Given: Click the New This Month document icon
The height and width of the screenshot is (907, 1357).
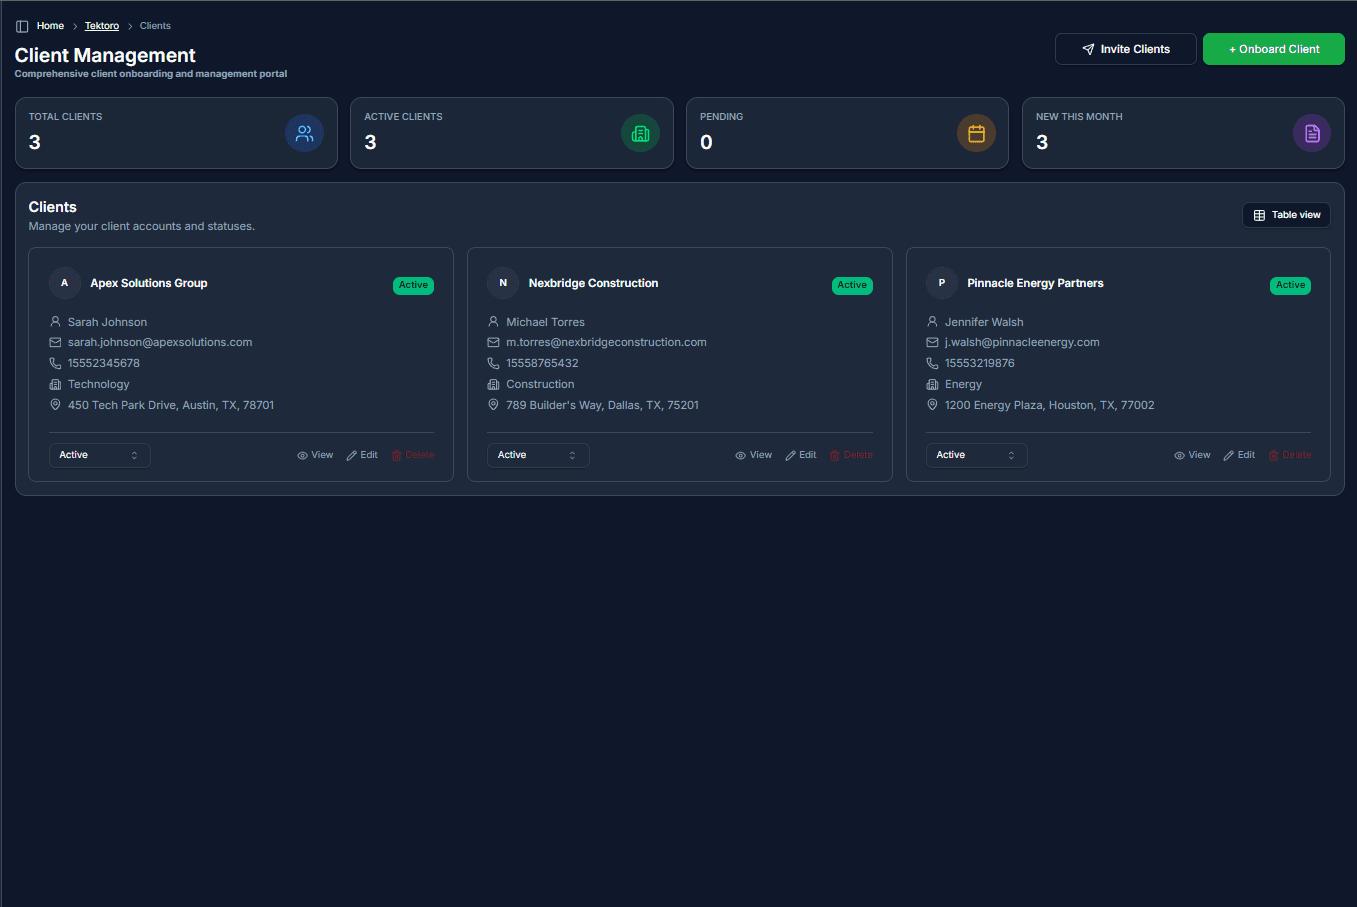Looking at the screenshot, I should click(1311, 132).
